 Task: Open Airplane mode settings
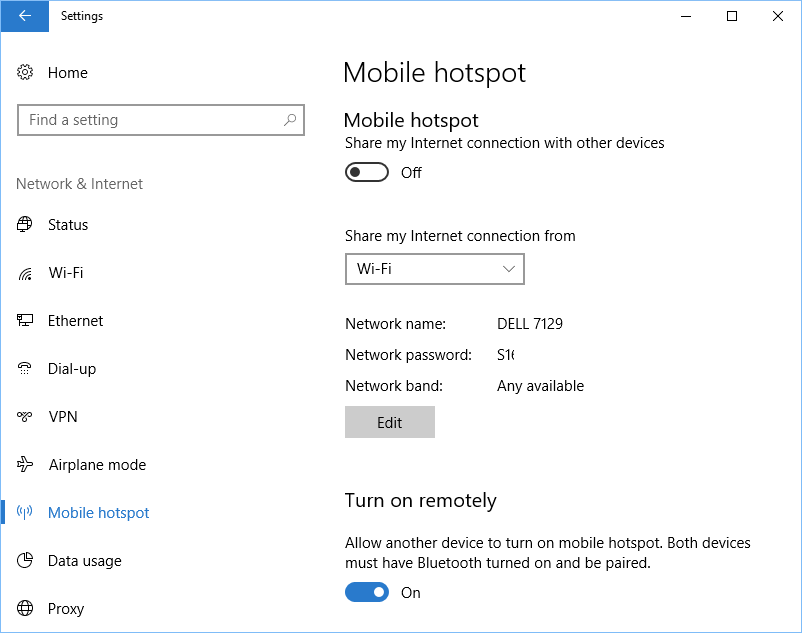click(x=97, y=465)
